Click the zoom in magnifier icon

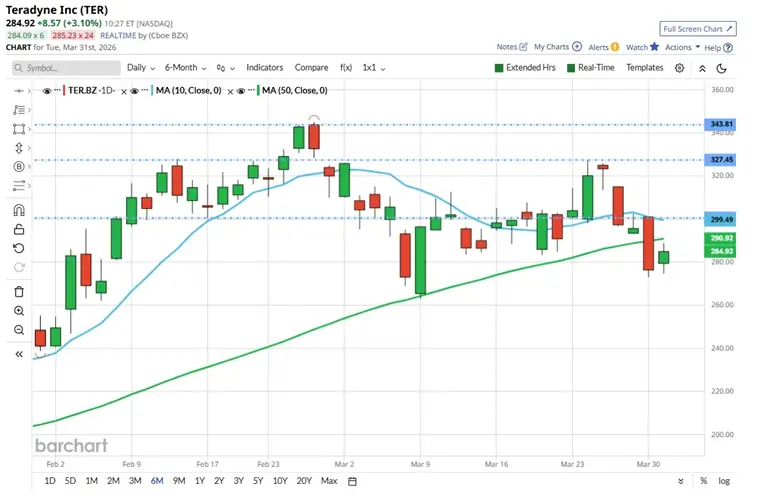18,311
